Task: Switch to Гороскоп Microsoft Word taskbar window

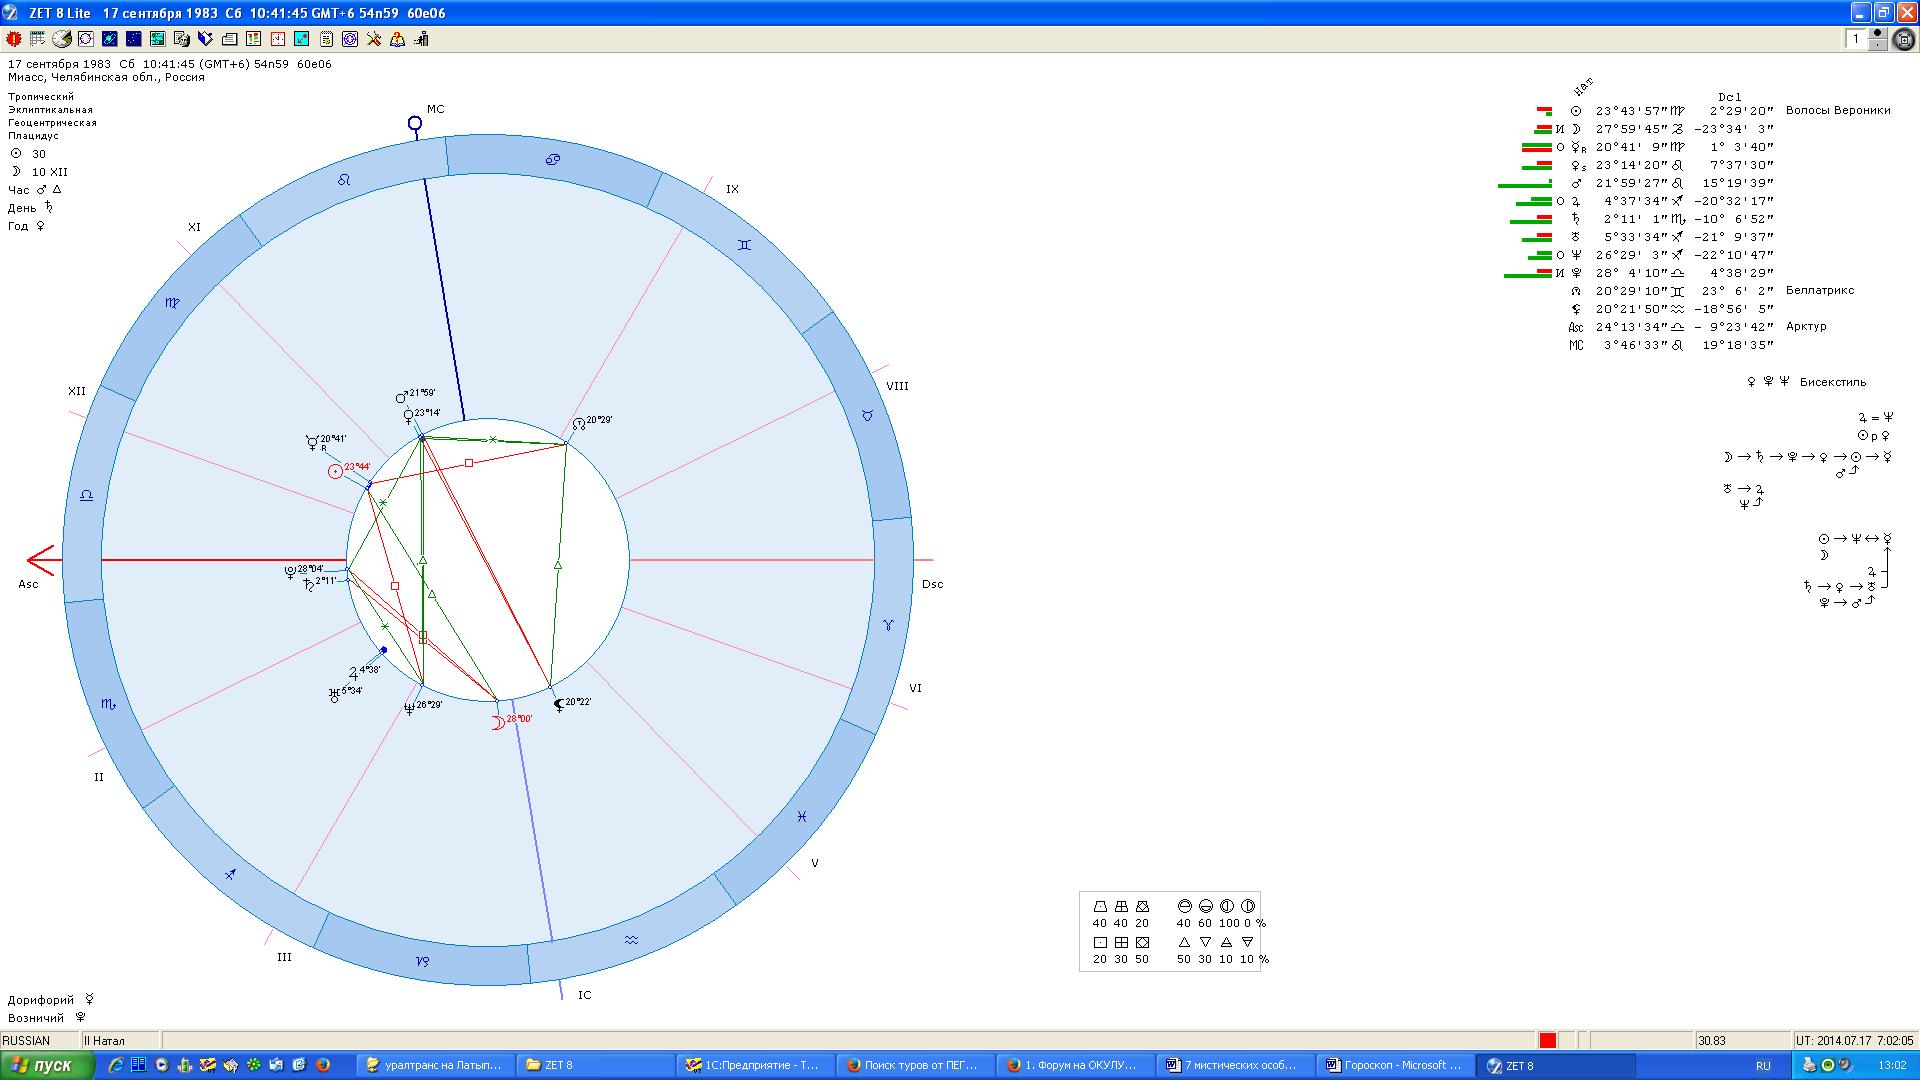Action: coord(1394,1066)
